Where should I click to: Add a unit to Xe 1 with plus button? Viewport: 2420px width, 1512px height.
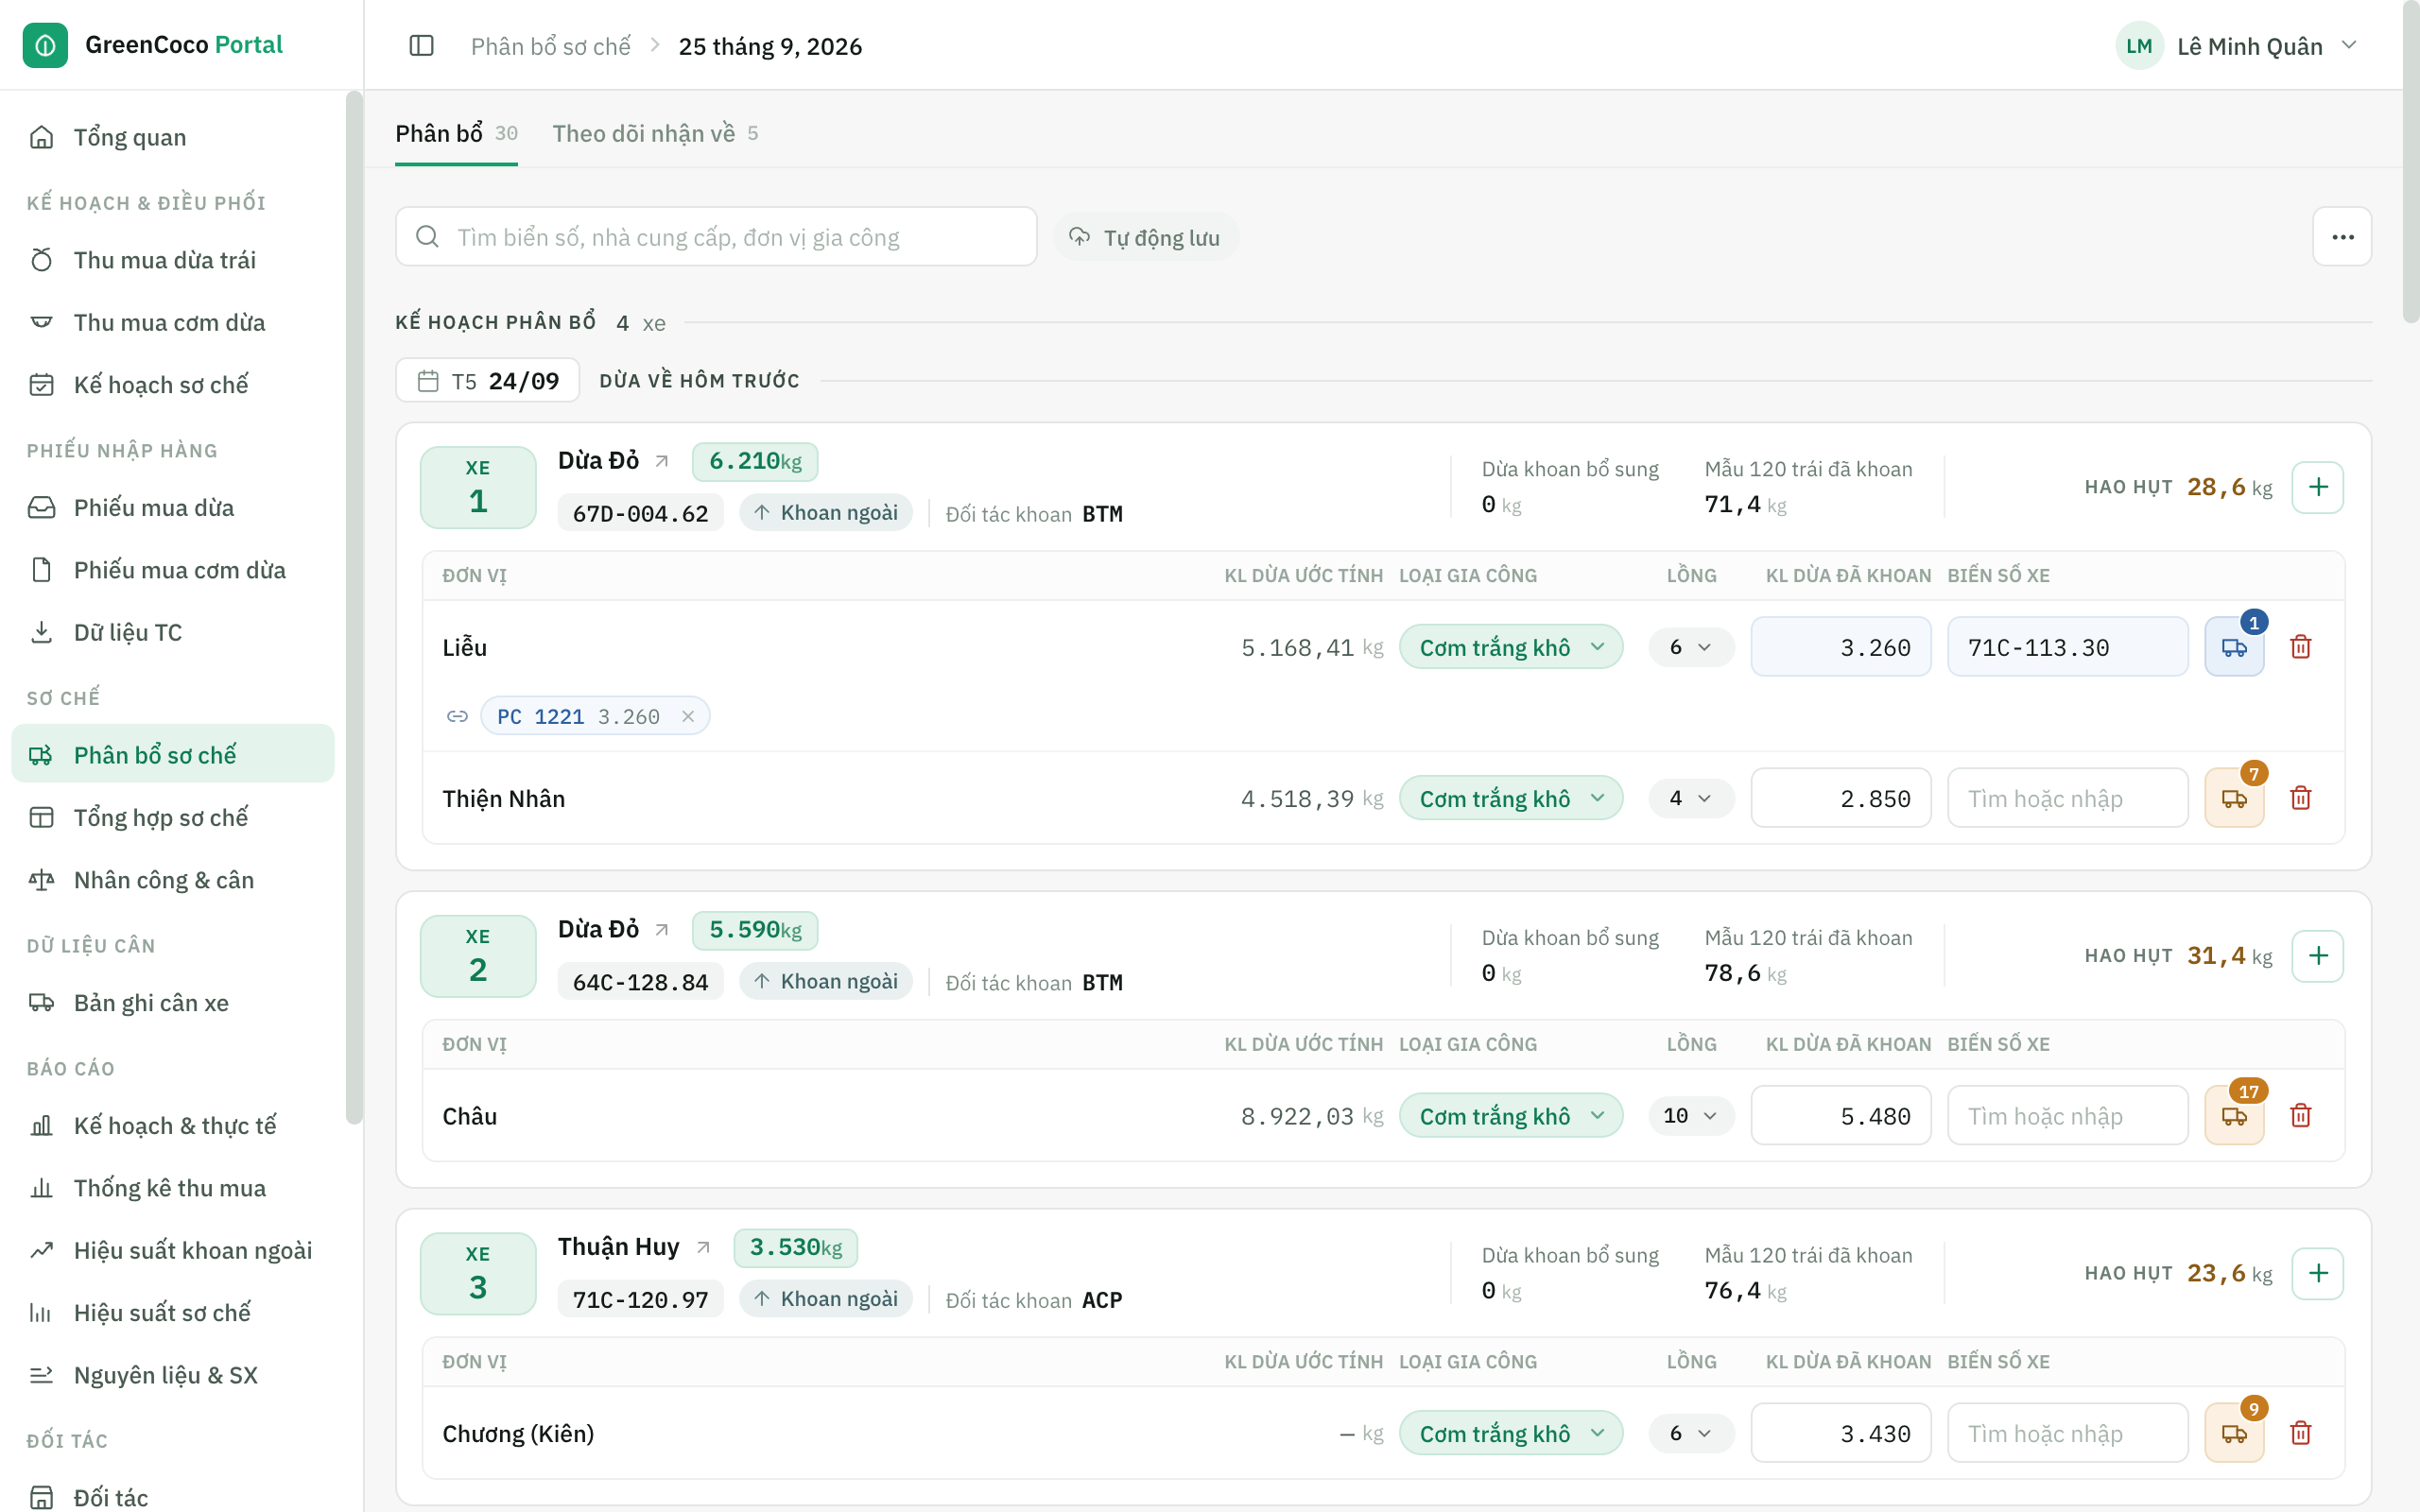coord(2318,487)
